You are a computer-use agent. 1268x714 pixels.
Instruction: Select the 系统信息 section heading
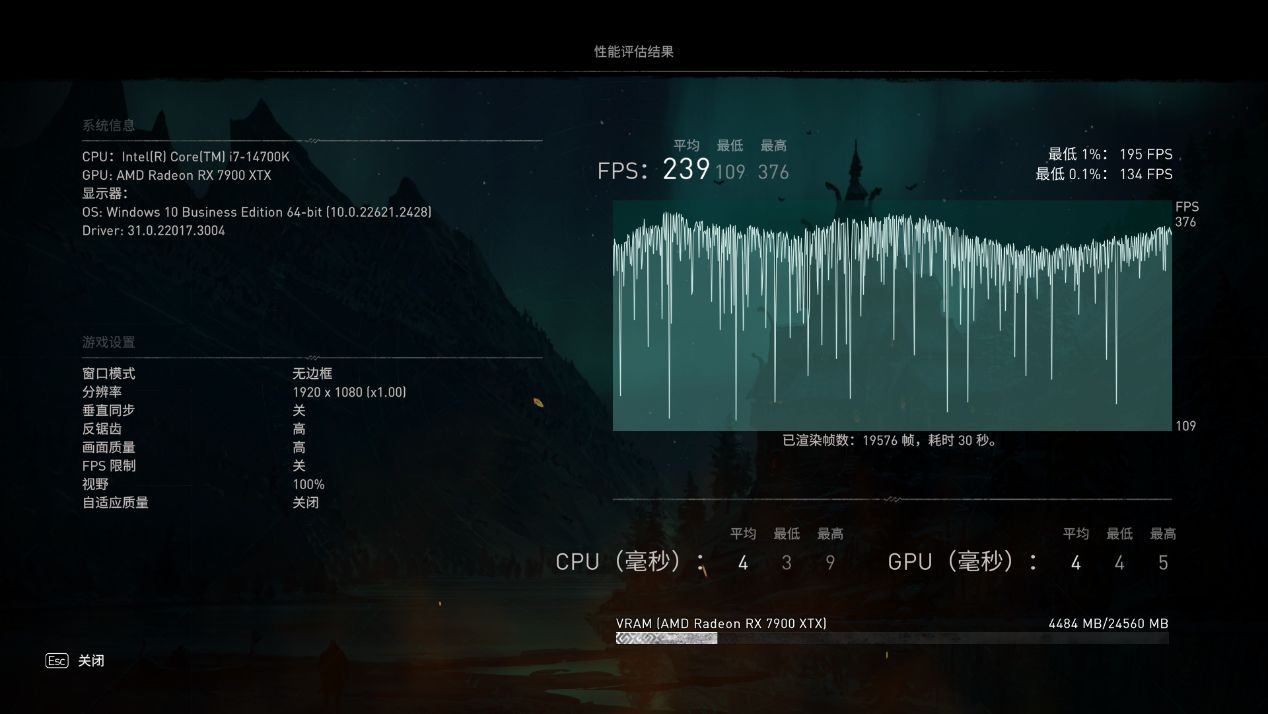coord(108,126)
